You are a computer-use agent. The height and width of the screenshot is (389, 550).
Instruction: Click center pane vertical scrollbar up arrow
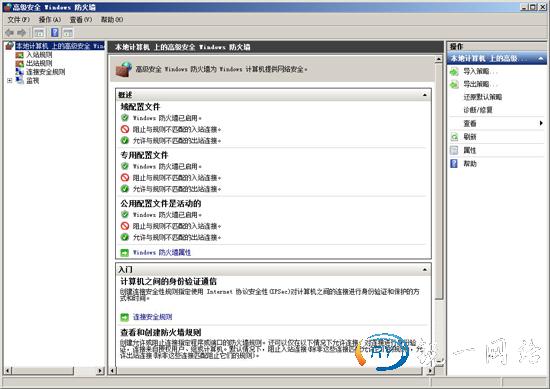[438, 59]
